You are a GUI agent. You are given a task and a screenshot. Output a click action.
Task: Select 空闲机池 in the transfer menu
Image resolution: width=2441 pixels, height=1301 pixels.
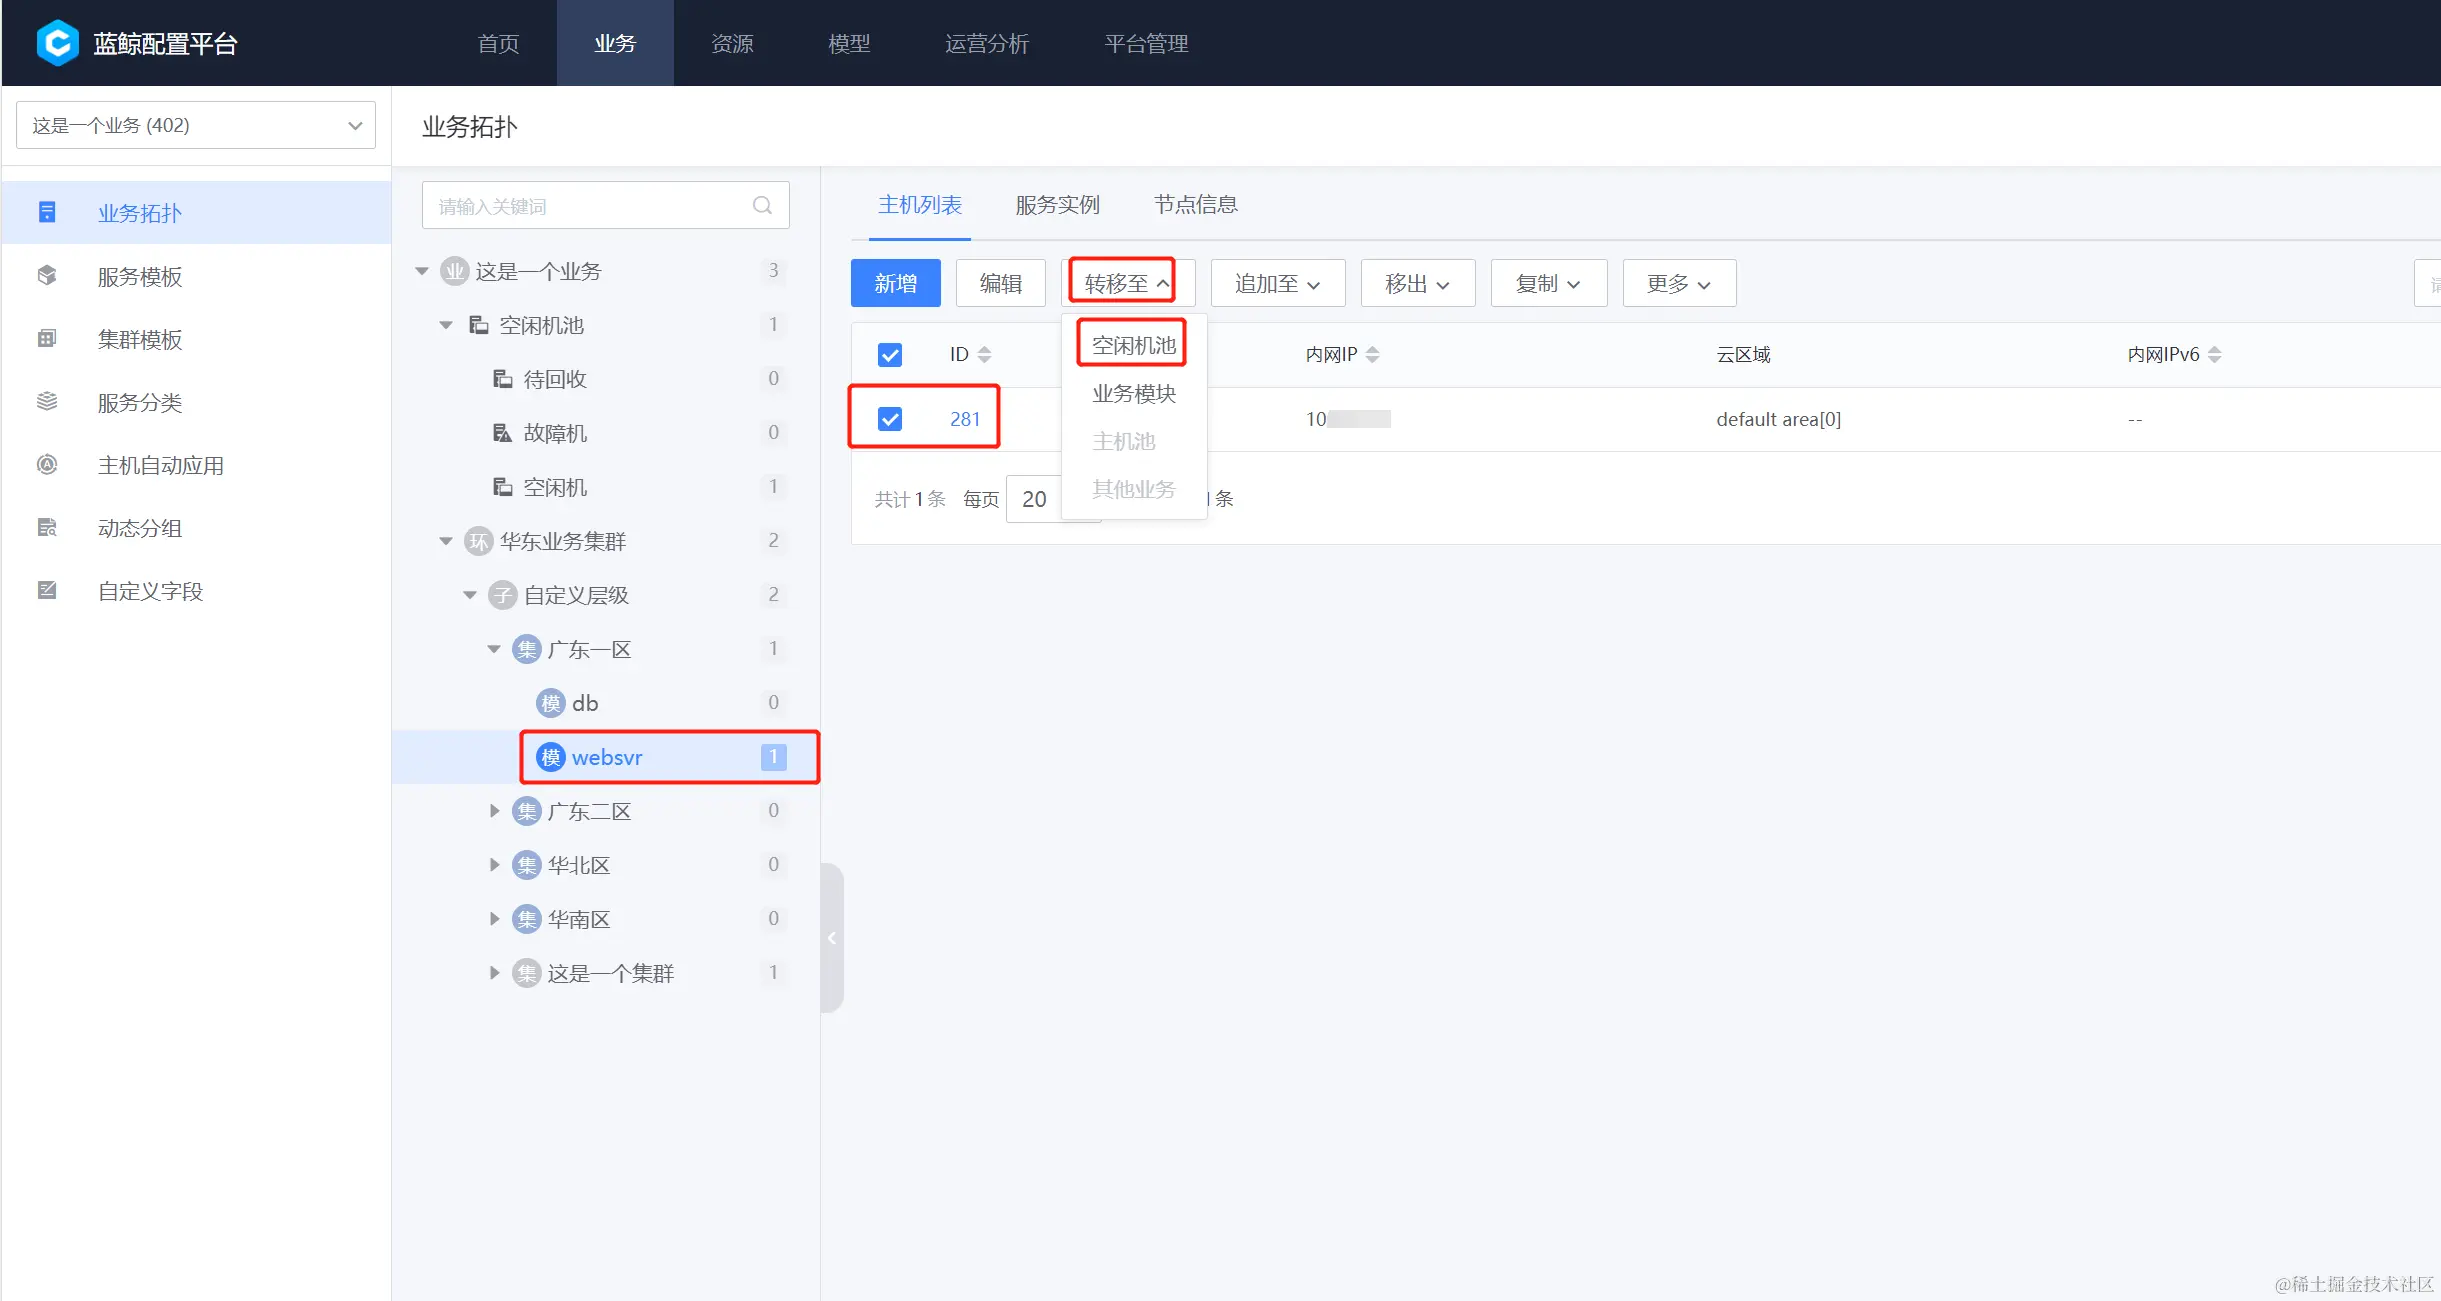tap(1134, 345)
